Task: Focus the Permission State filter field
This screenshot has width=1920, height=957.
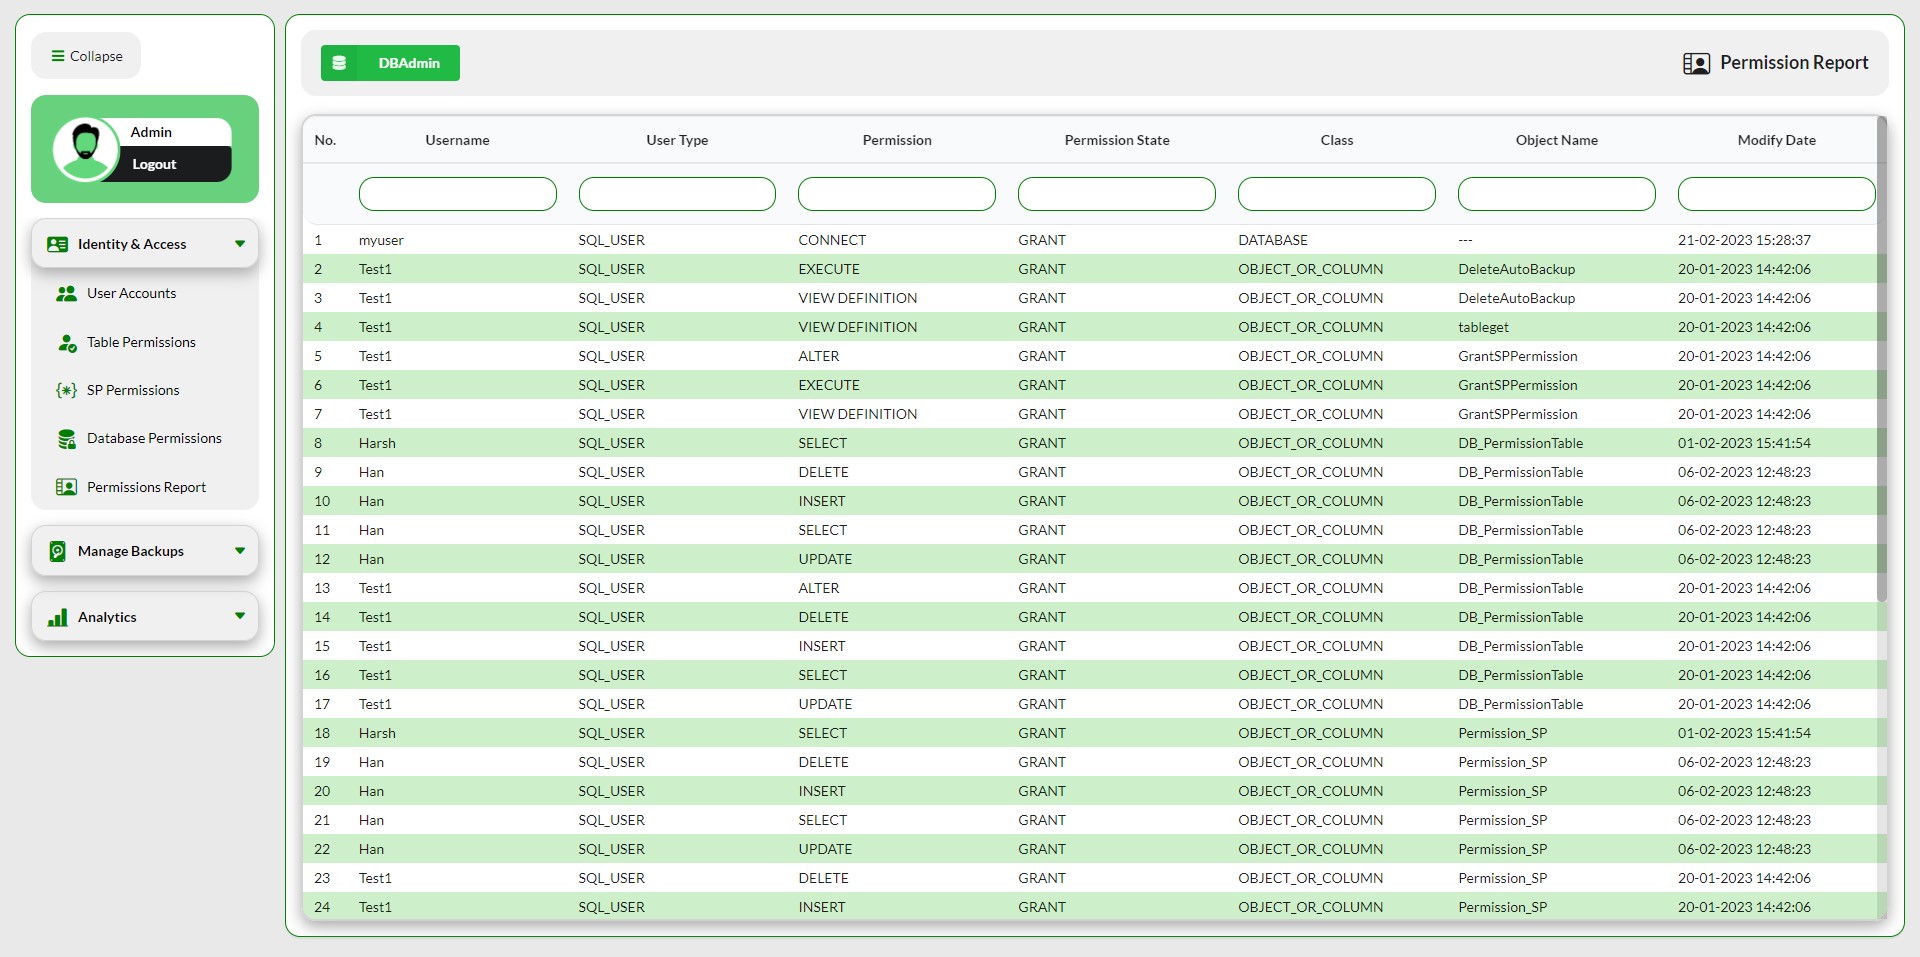Action: [x=1117, y=194]
